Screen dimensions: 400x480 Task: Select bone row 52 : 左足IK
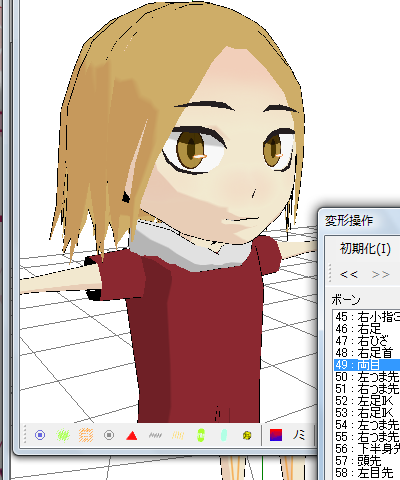(366, 401)
